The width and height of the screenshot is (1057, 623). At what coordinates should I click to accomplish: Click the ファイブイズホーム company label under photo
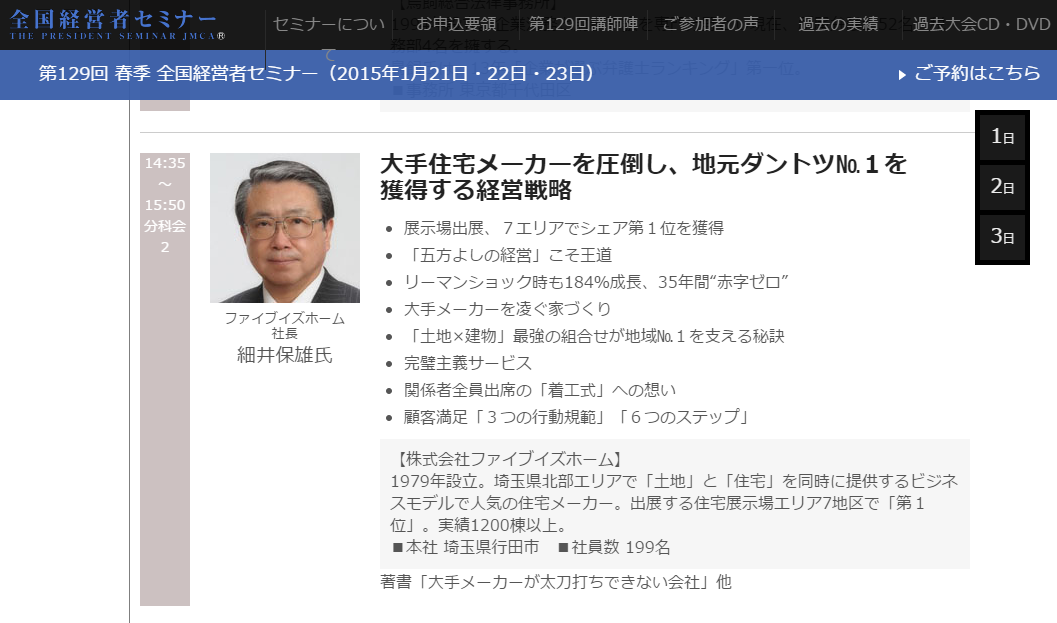pos(284,318)
